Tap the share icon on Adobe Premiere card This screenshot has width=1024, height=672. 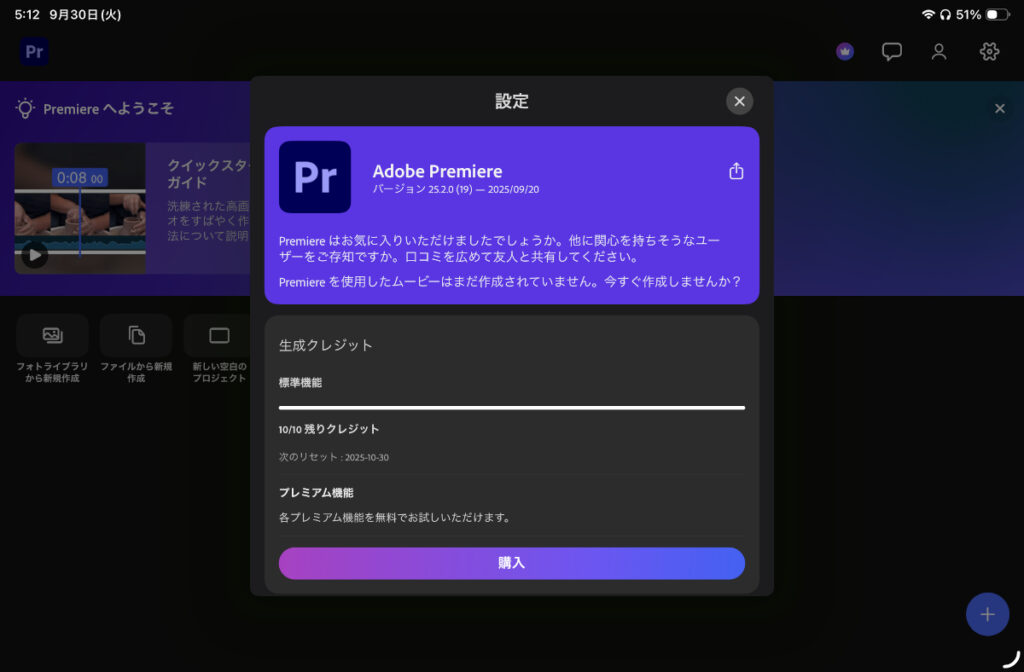coord(736,171)
